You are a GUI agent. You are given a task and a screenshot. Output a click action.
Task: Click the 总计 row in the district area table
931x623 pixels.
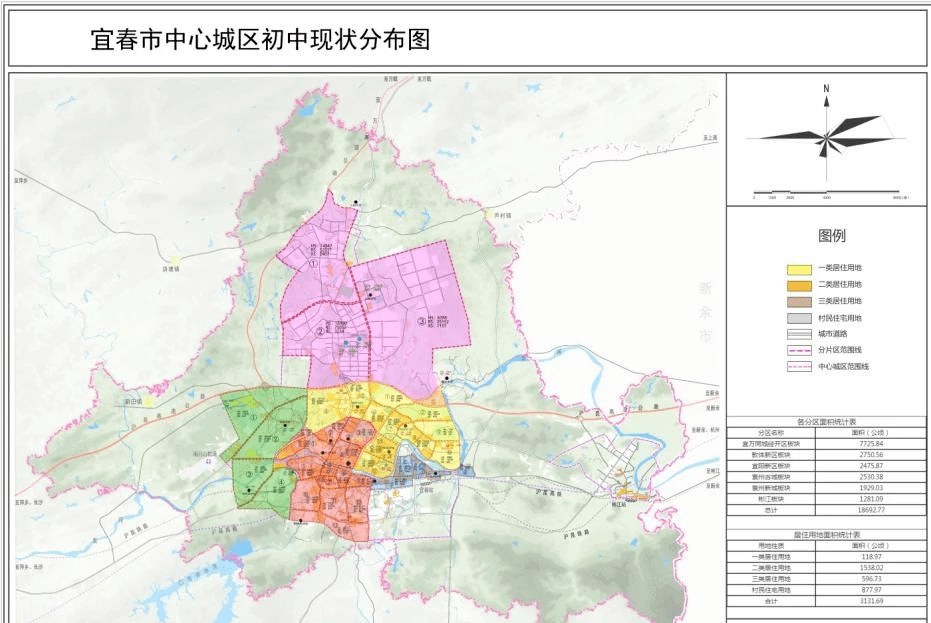click(x=770, y=510)
